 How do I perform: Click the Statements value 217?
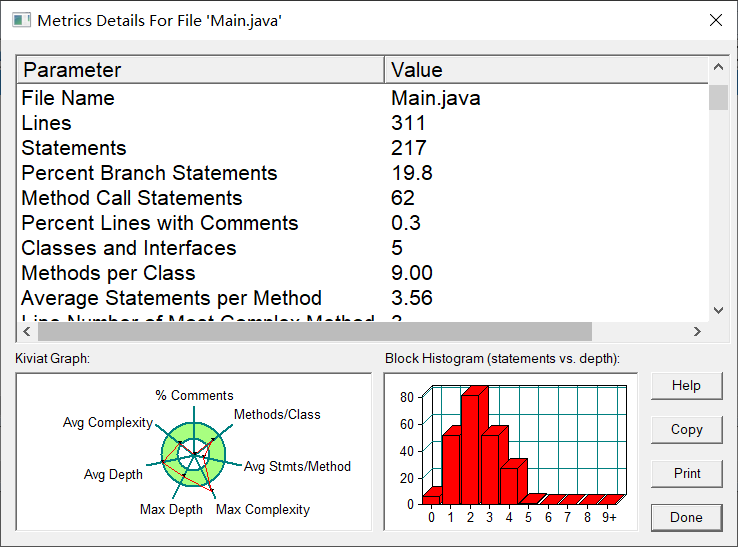[409, 148]
